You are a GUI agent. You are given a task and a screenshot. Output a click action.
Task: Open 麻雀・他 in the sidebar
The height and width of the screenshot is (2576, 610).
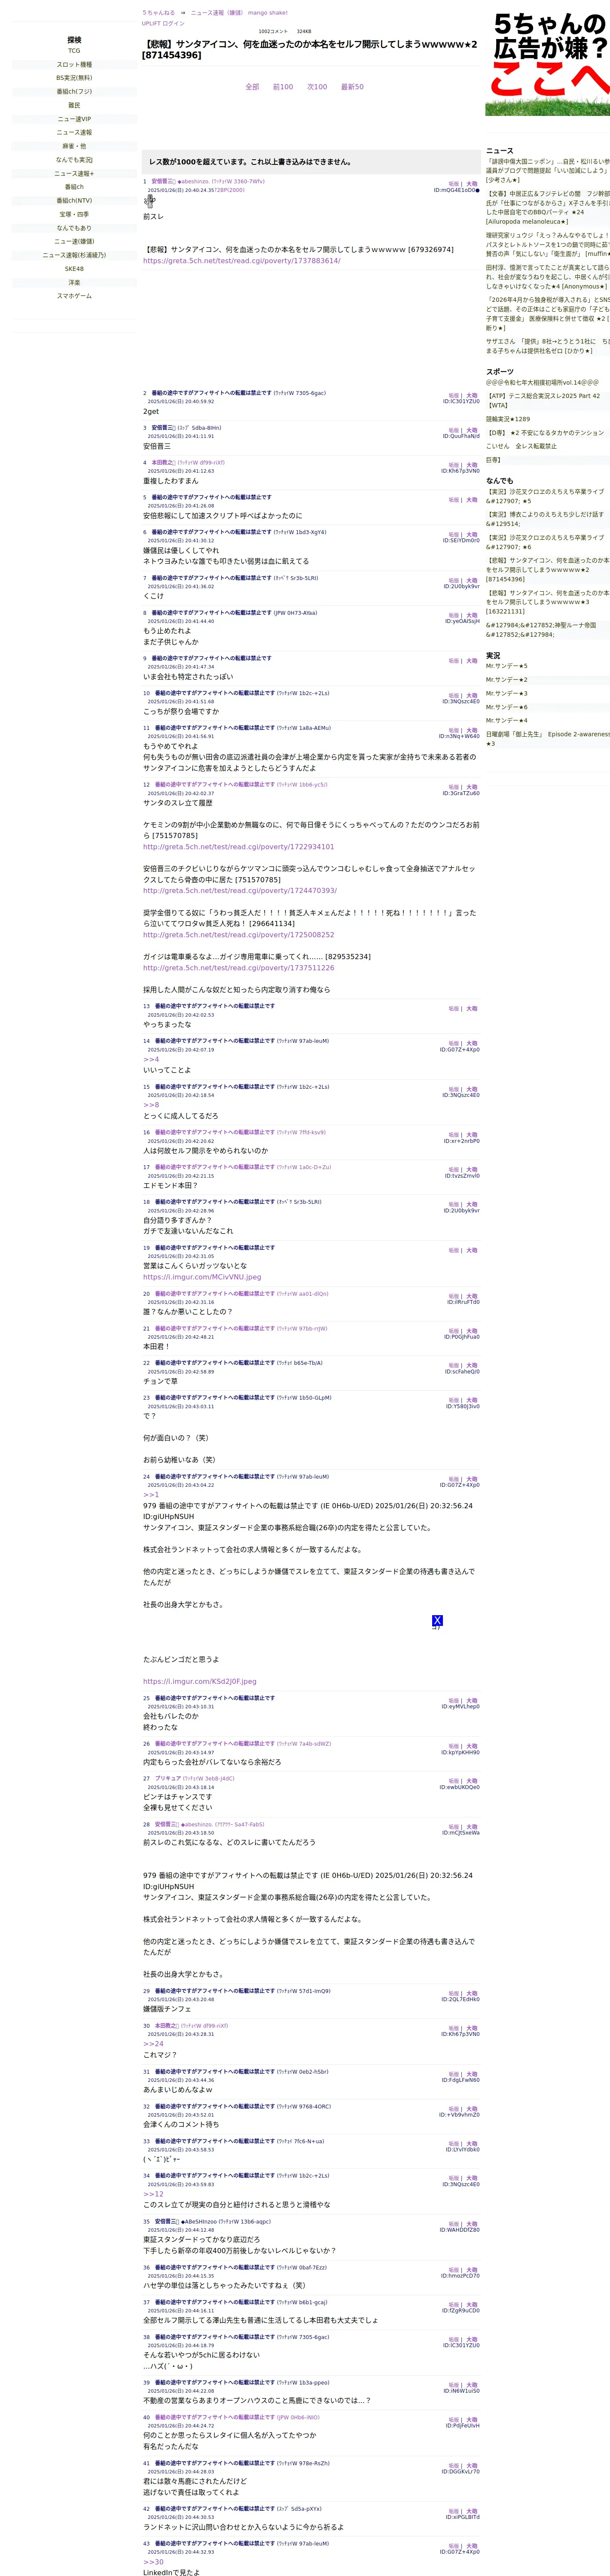click(74, 146)
